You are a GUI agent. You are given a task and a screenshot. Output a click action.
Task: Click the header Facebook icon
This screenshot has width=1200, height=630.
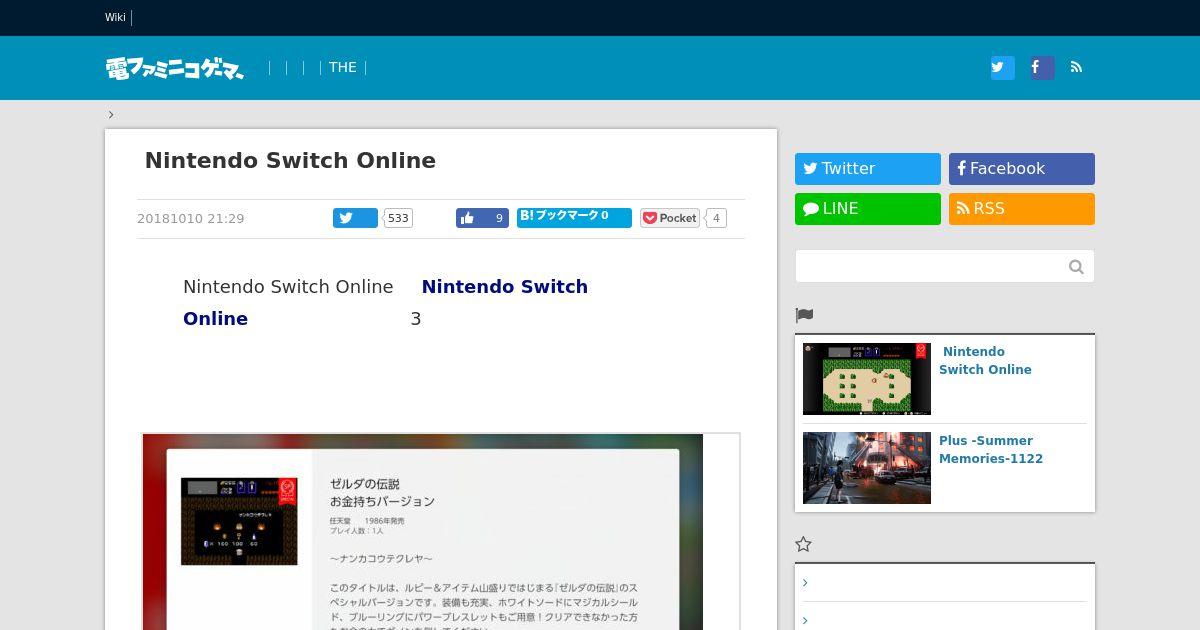1041,67
